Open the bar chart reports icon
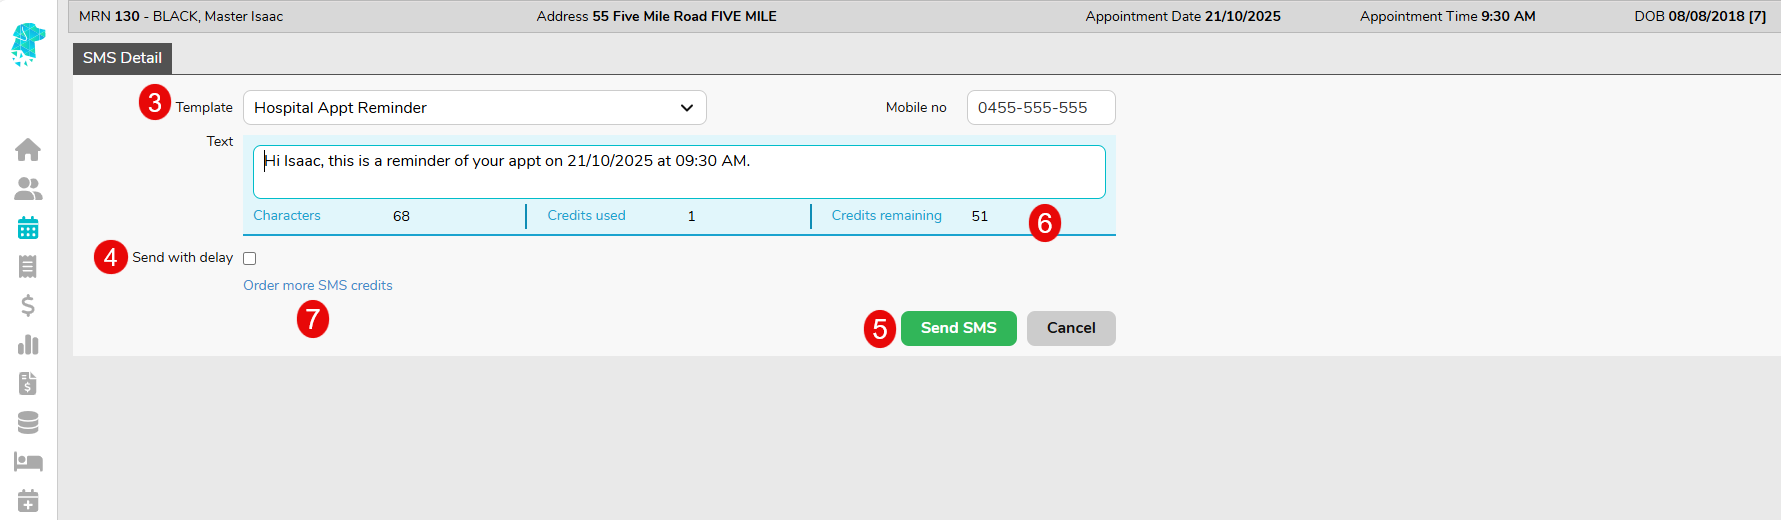 click(x=28, y=345)
